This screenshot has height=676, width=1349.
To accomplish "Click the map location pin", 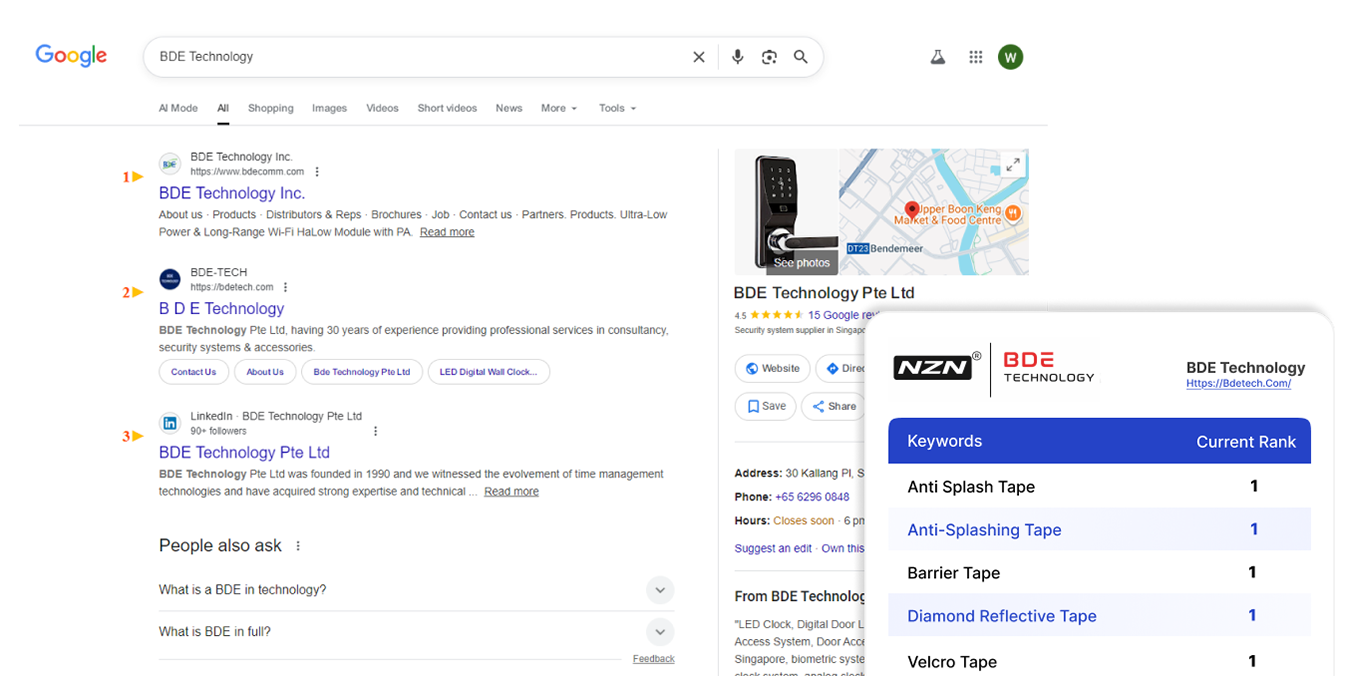I will point(912,211).
